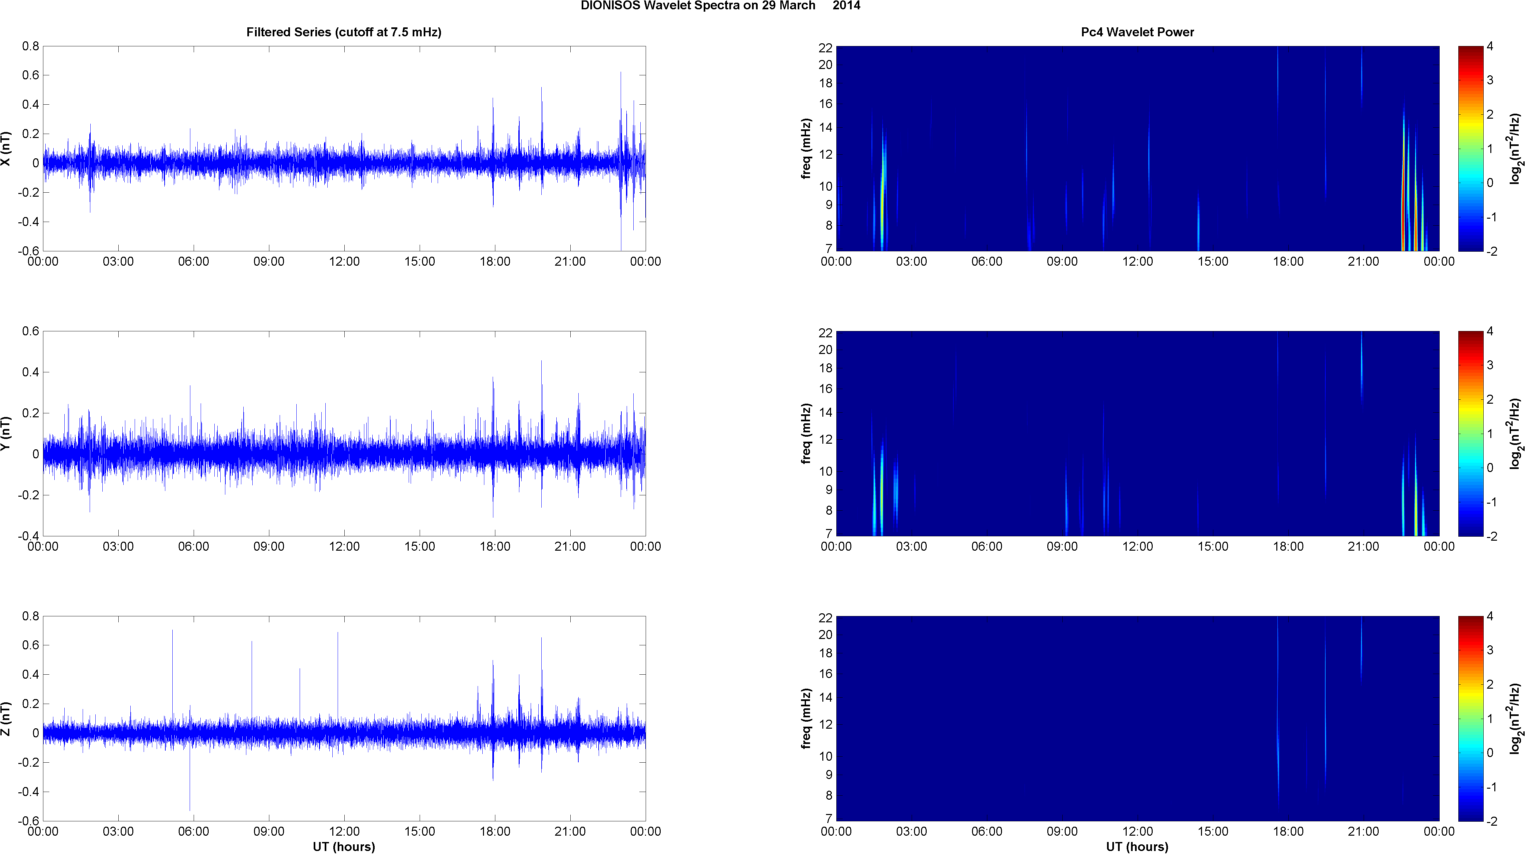Image resolution: width=1525 pixels, height=854 pixels.
Task: Select the 'Pc4 Wavelet Power' heading
Action: pyautogui.click(x=1137, y=32)
